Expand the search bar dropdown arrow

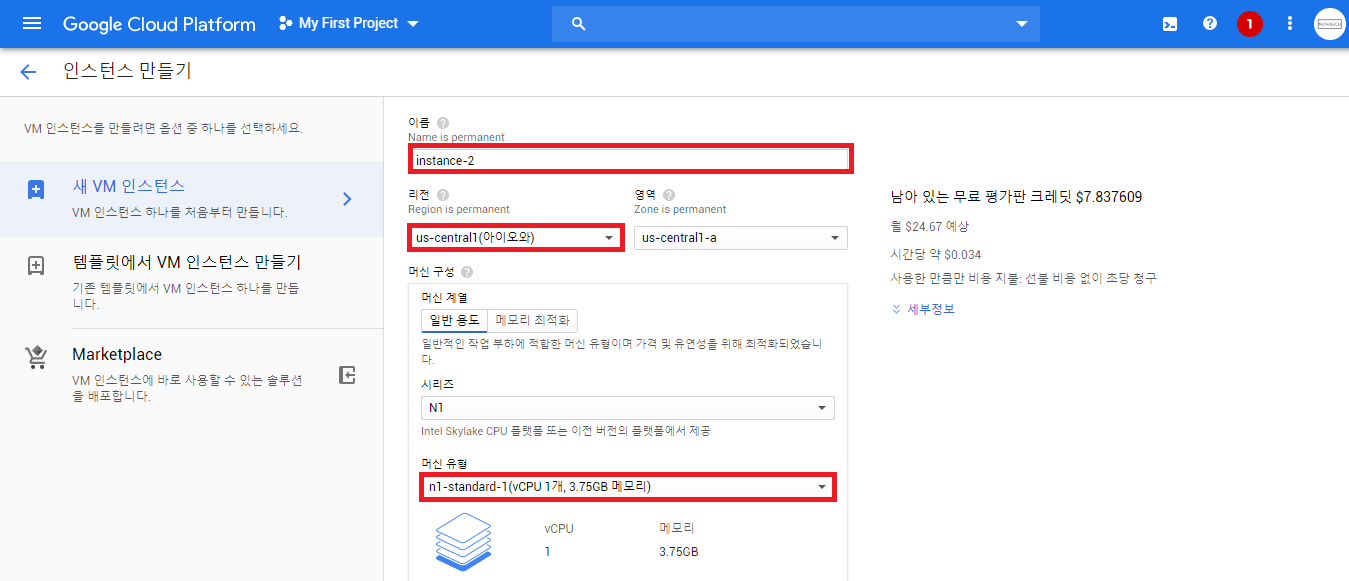click(x=1021, y=24)
